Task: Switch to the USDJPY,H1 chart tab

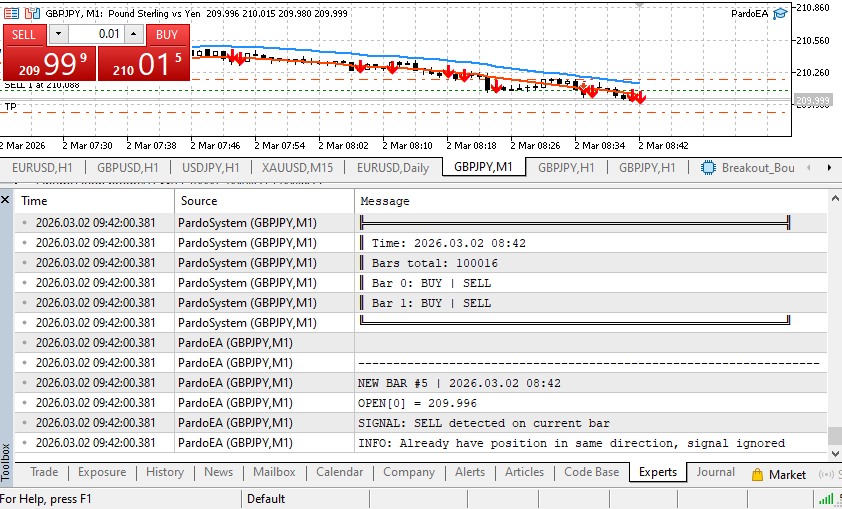Action: [x=210, y=168]
